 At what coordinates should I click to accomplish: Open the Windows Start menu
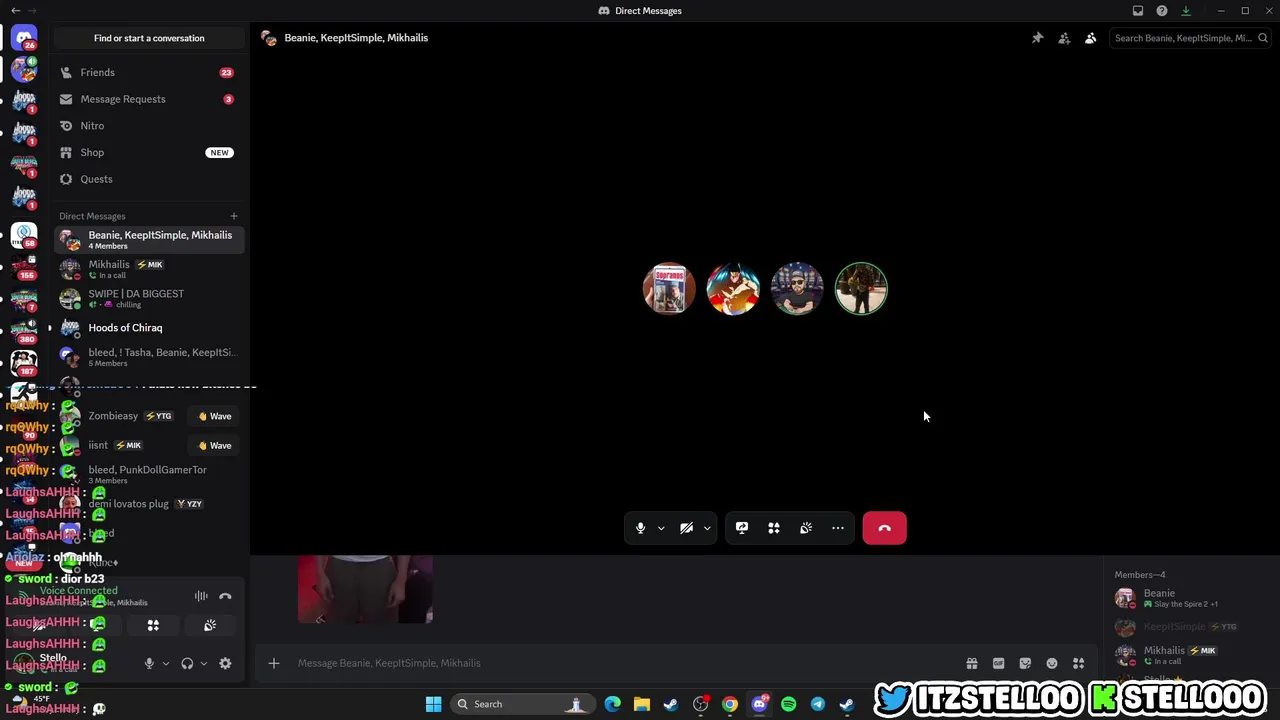pos(433,704)
